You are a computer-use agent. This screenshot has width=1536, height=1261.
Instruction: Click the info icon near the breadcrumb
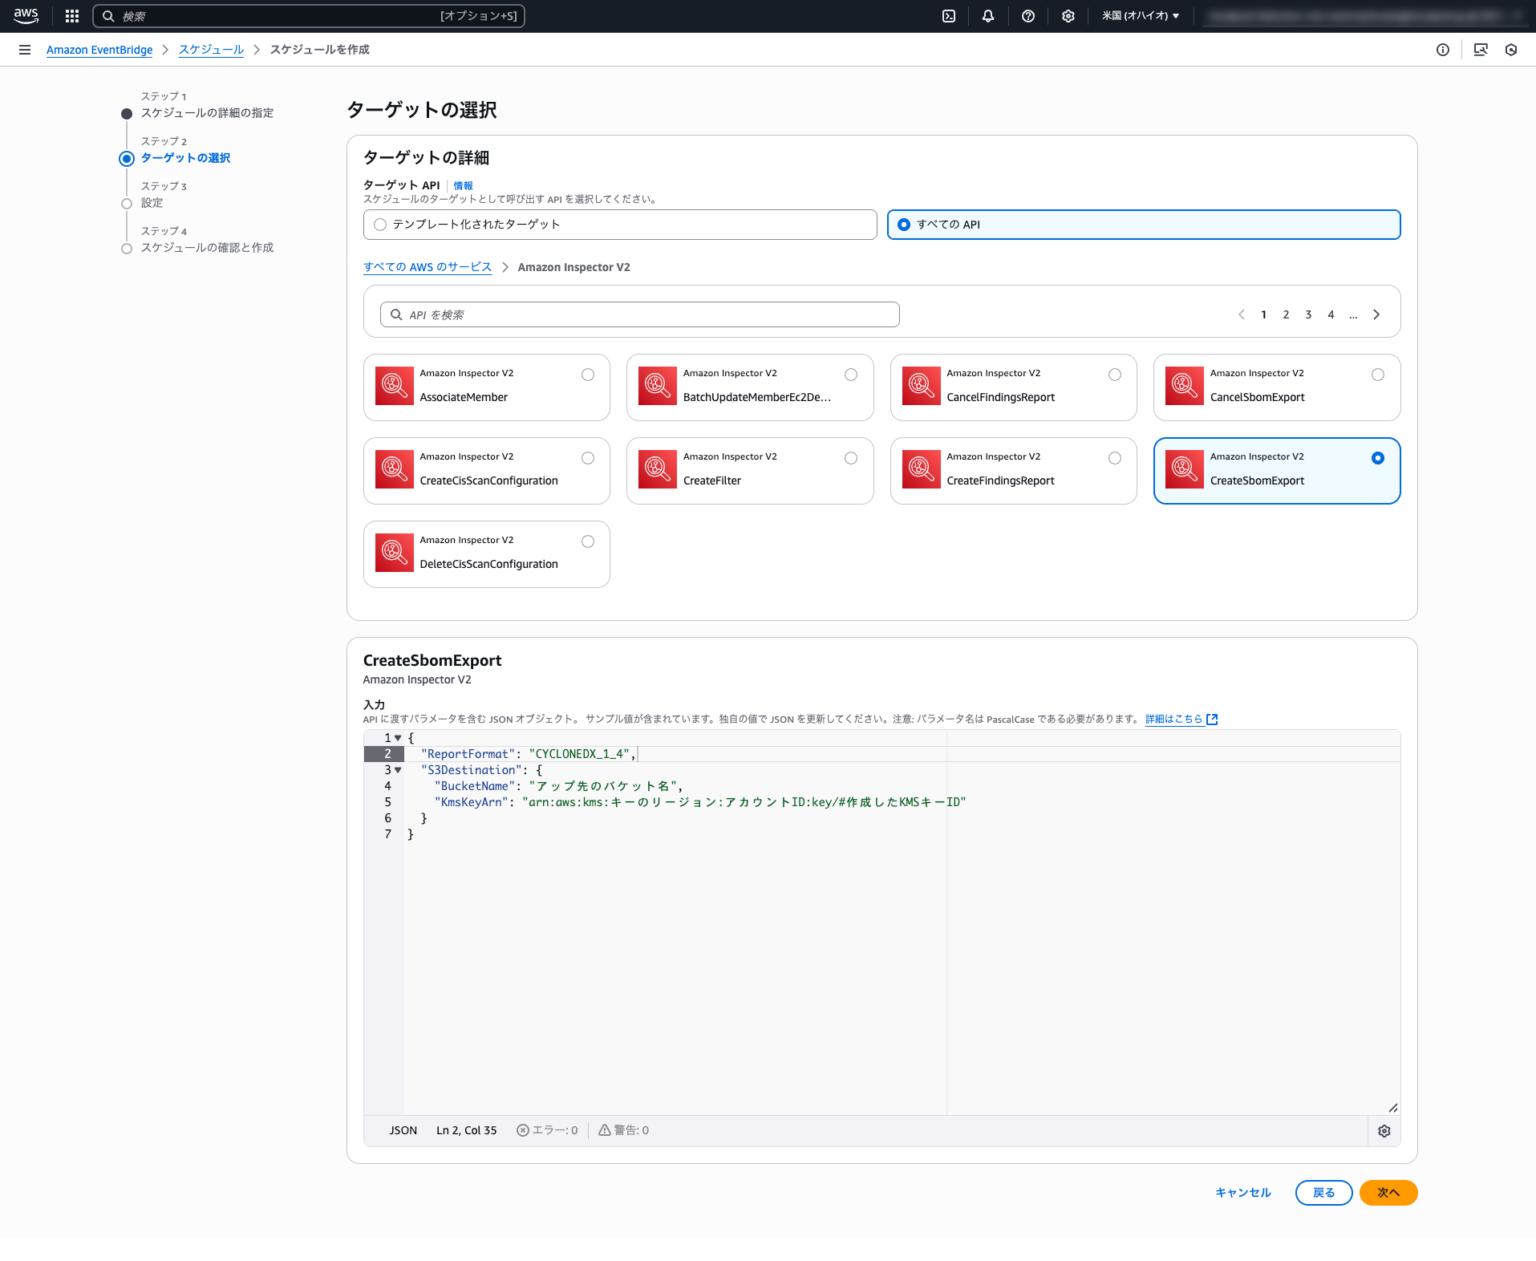[1443, 49]
